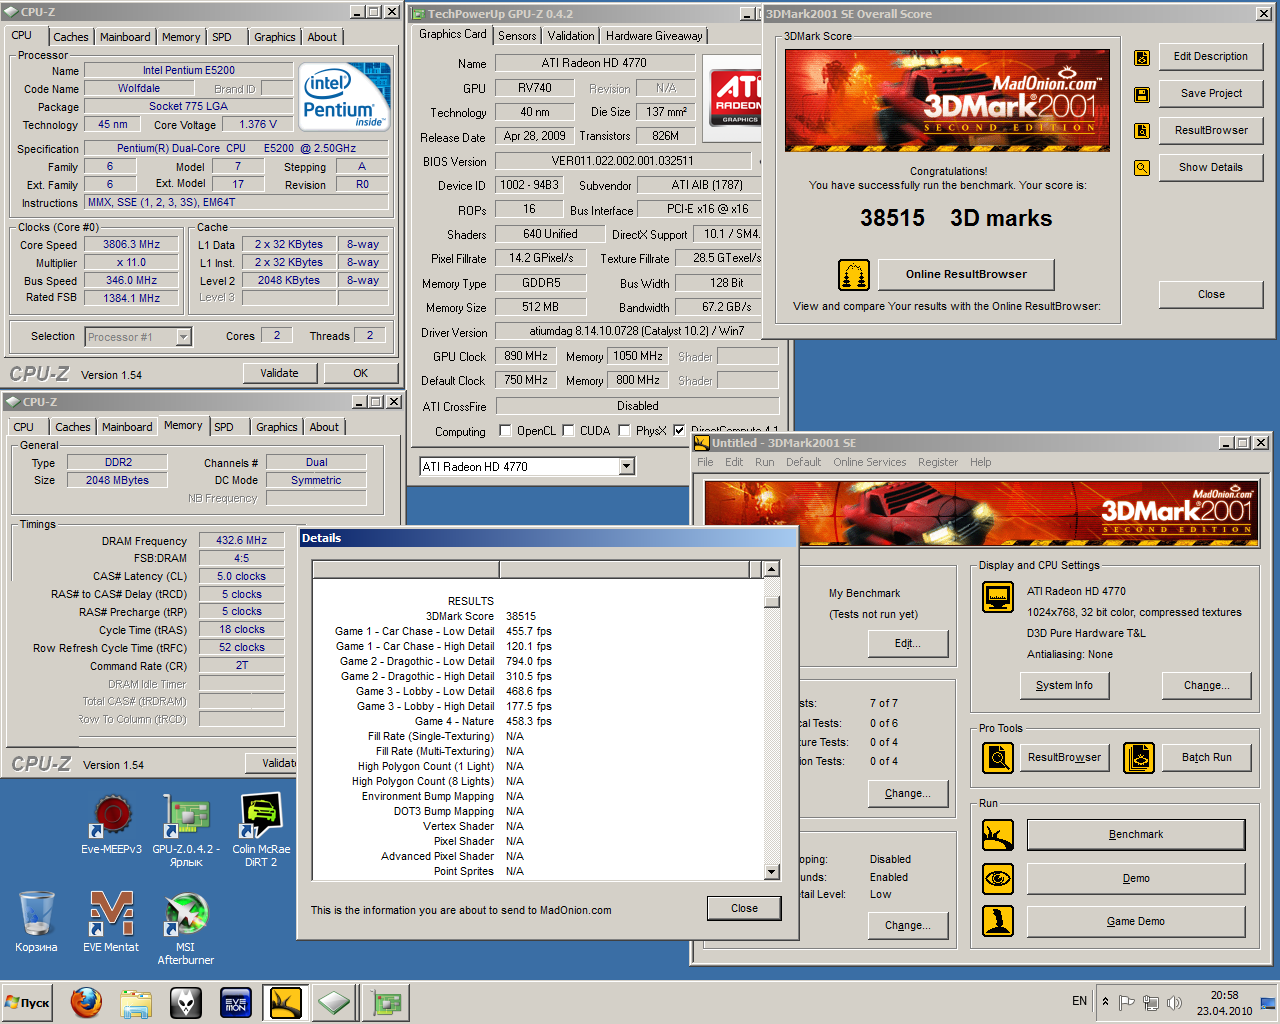Click the Game Demo button

pos(1136,922)
